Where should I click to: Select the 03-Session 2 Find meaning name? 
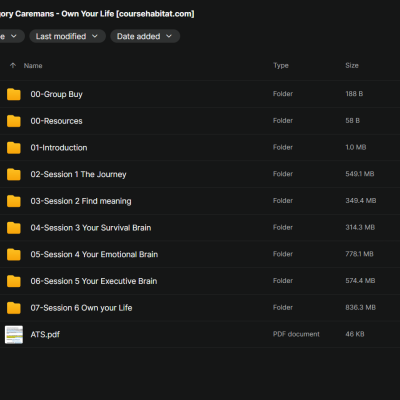click(x=81, y=201)
